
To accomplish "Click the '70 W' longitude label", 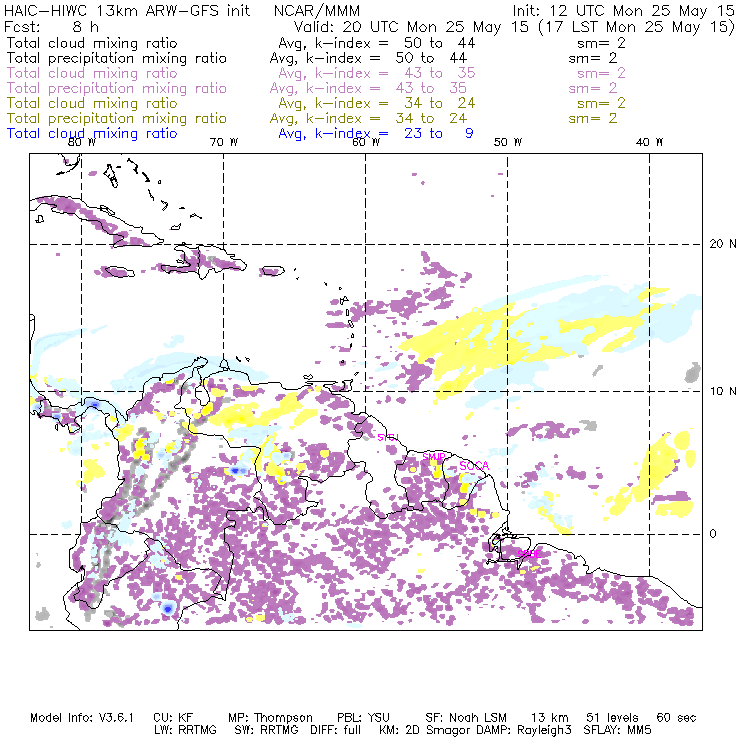I will 224,142.
